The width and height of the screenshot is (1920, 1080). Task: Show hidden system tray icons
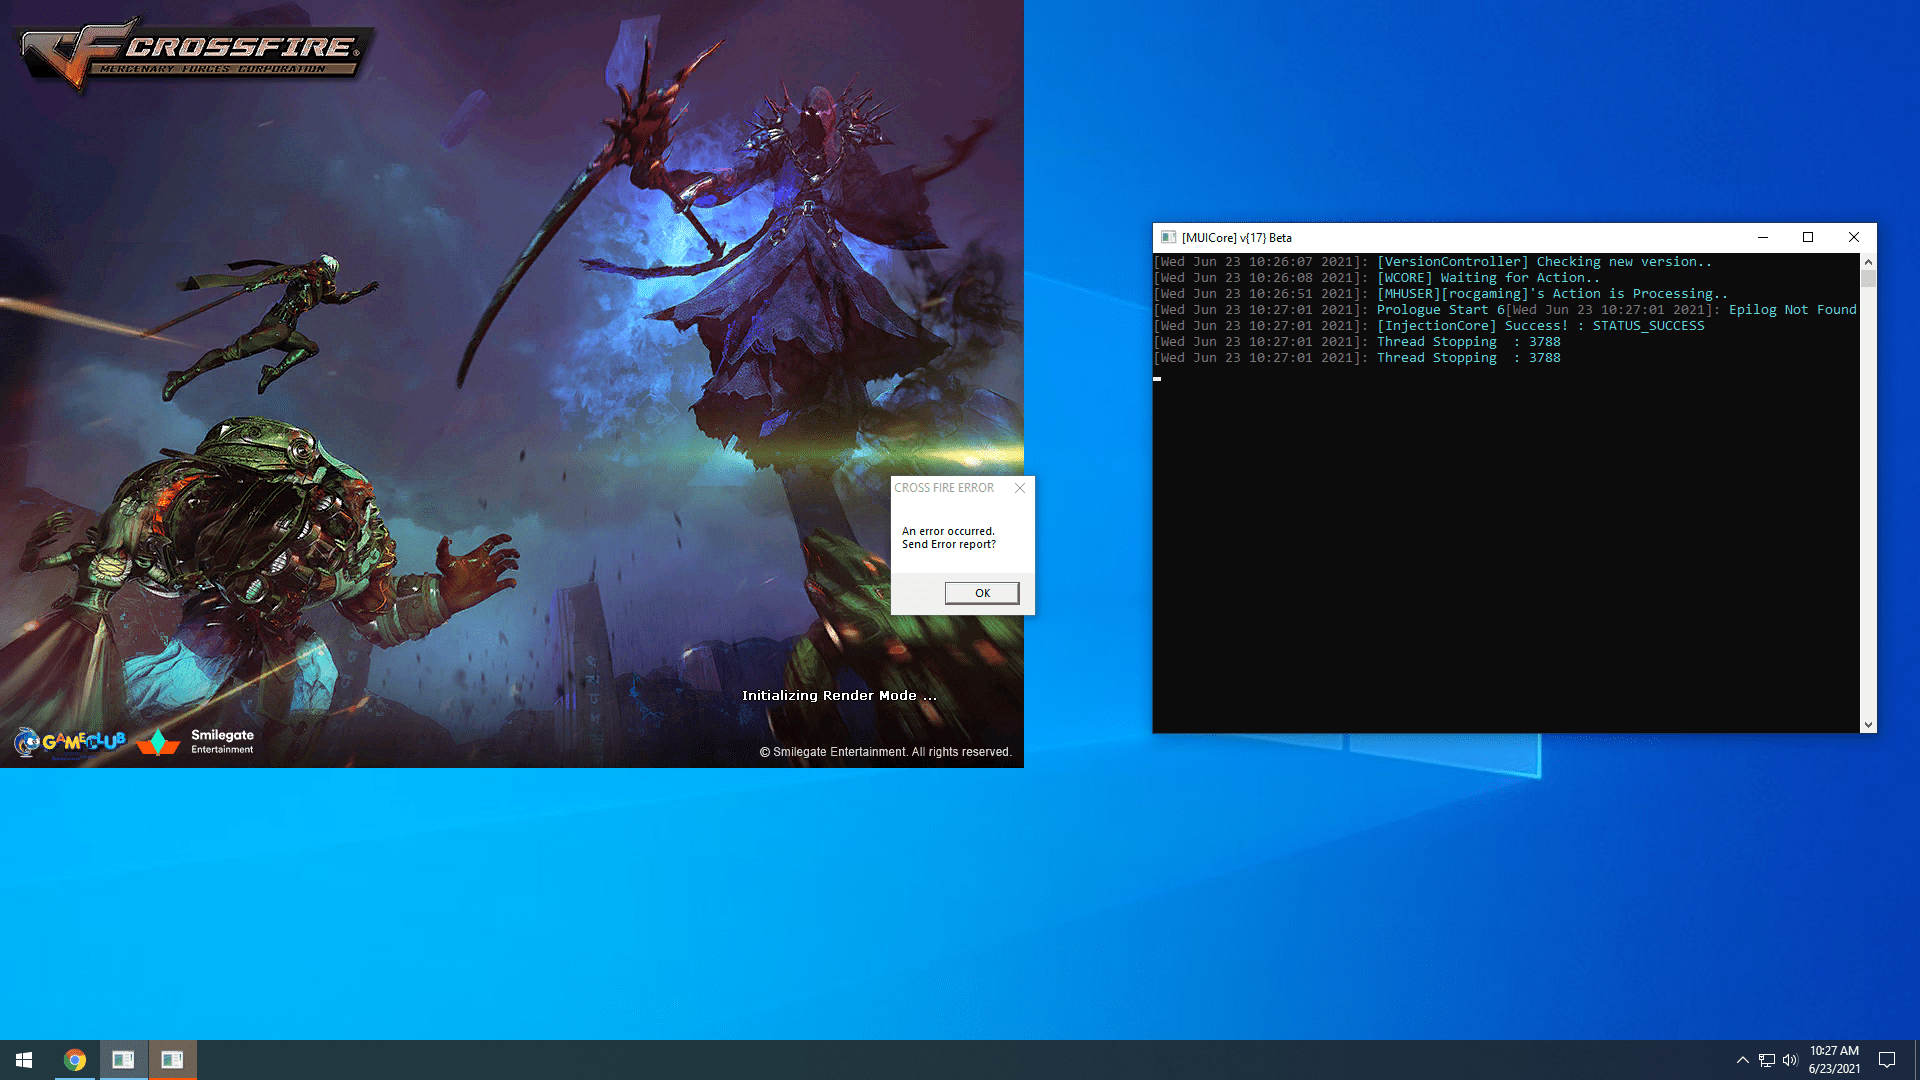(x=1742, y=1060)
